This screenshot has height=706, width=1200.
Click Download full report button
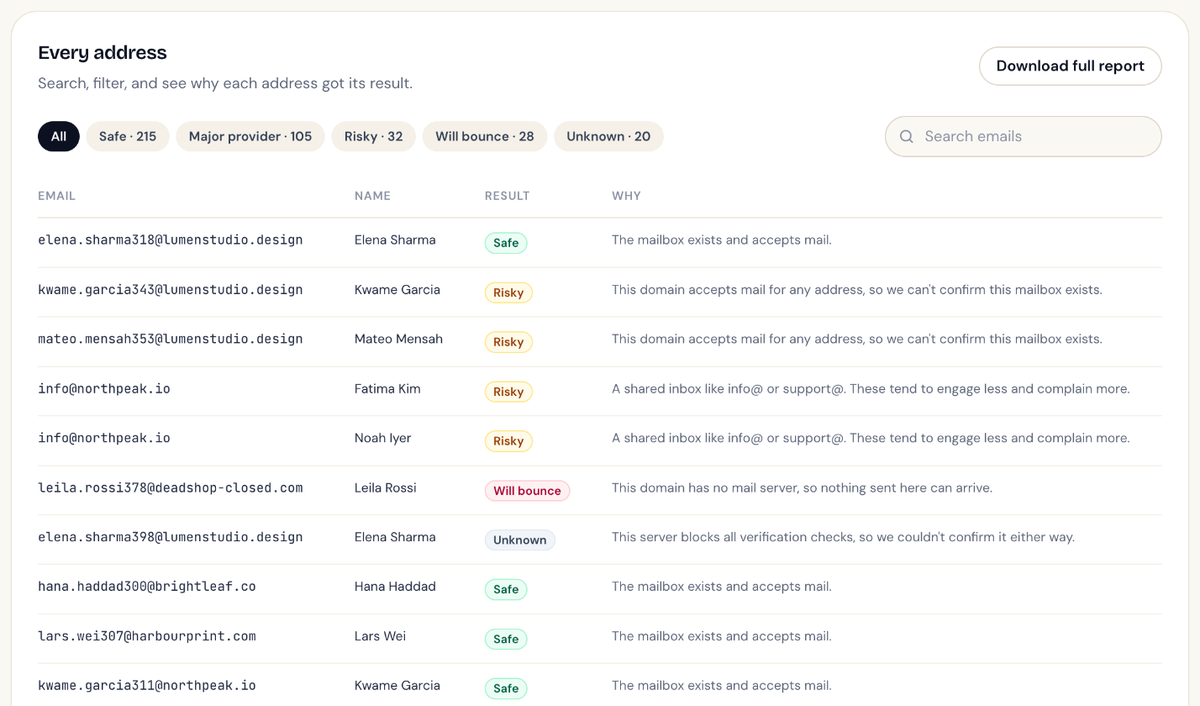[1070, 66]
